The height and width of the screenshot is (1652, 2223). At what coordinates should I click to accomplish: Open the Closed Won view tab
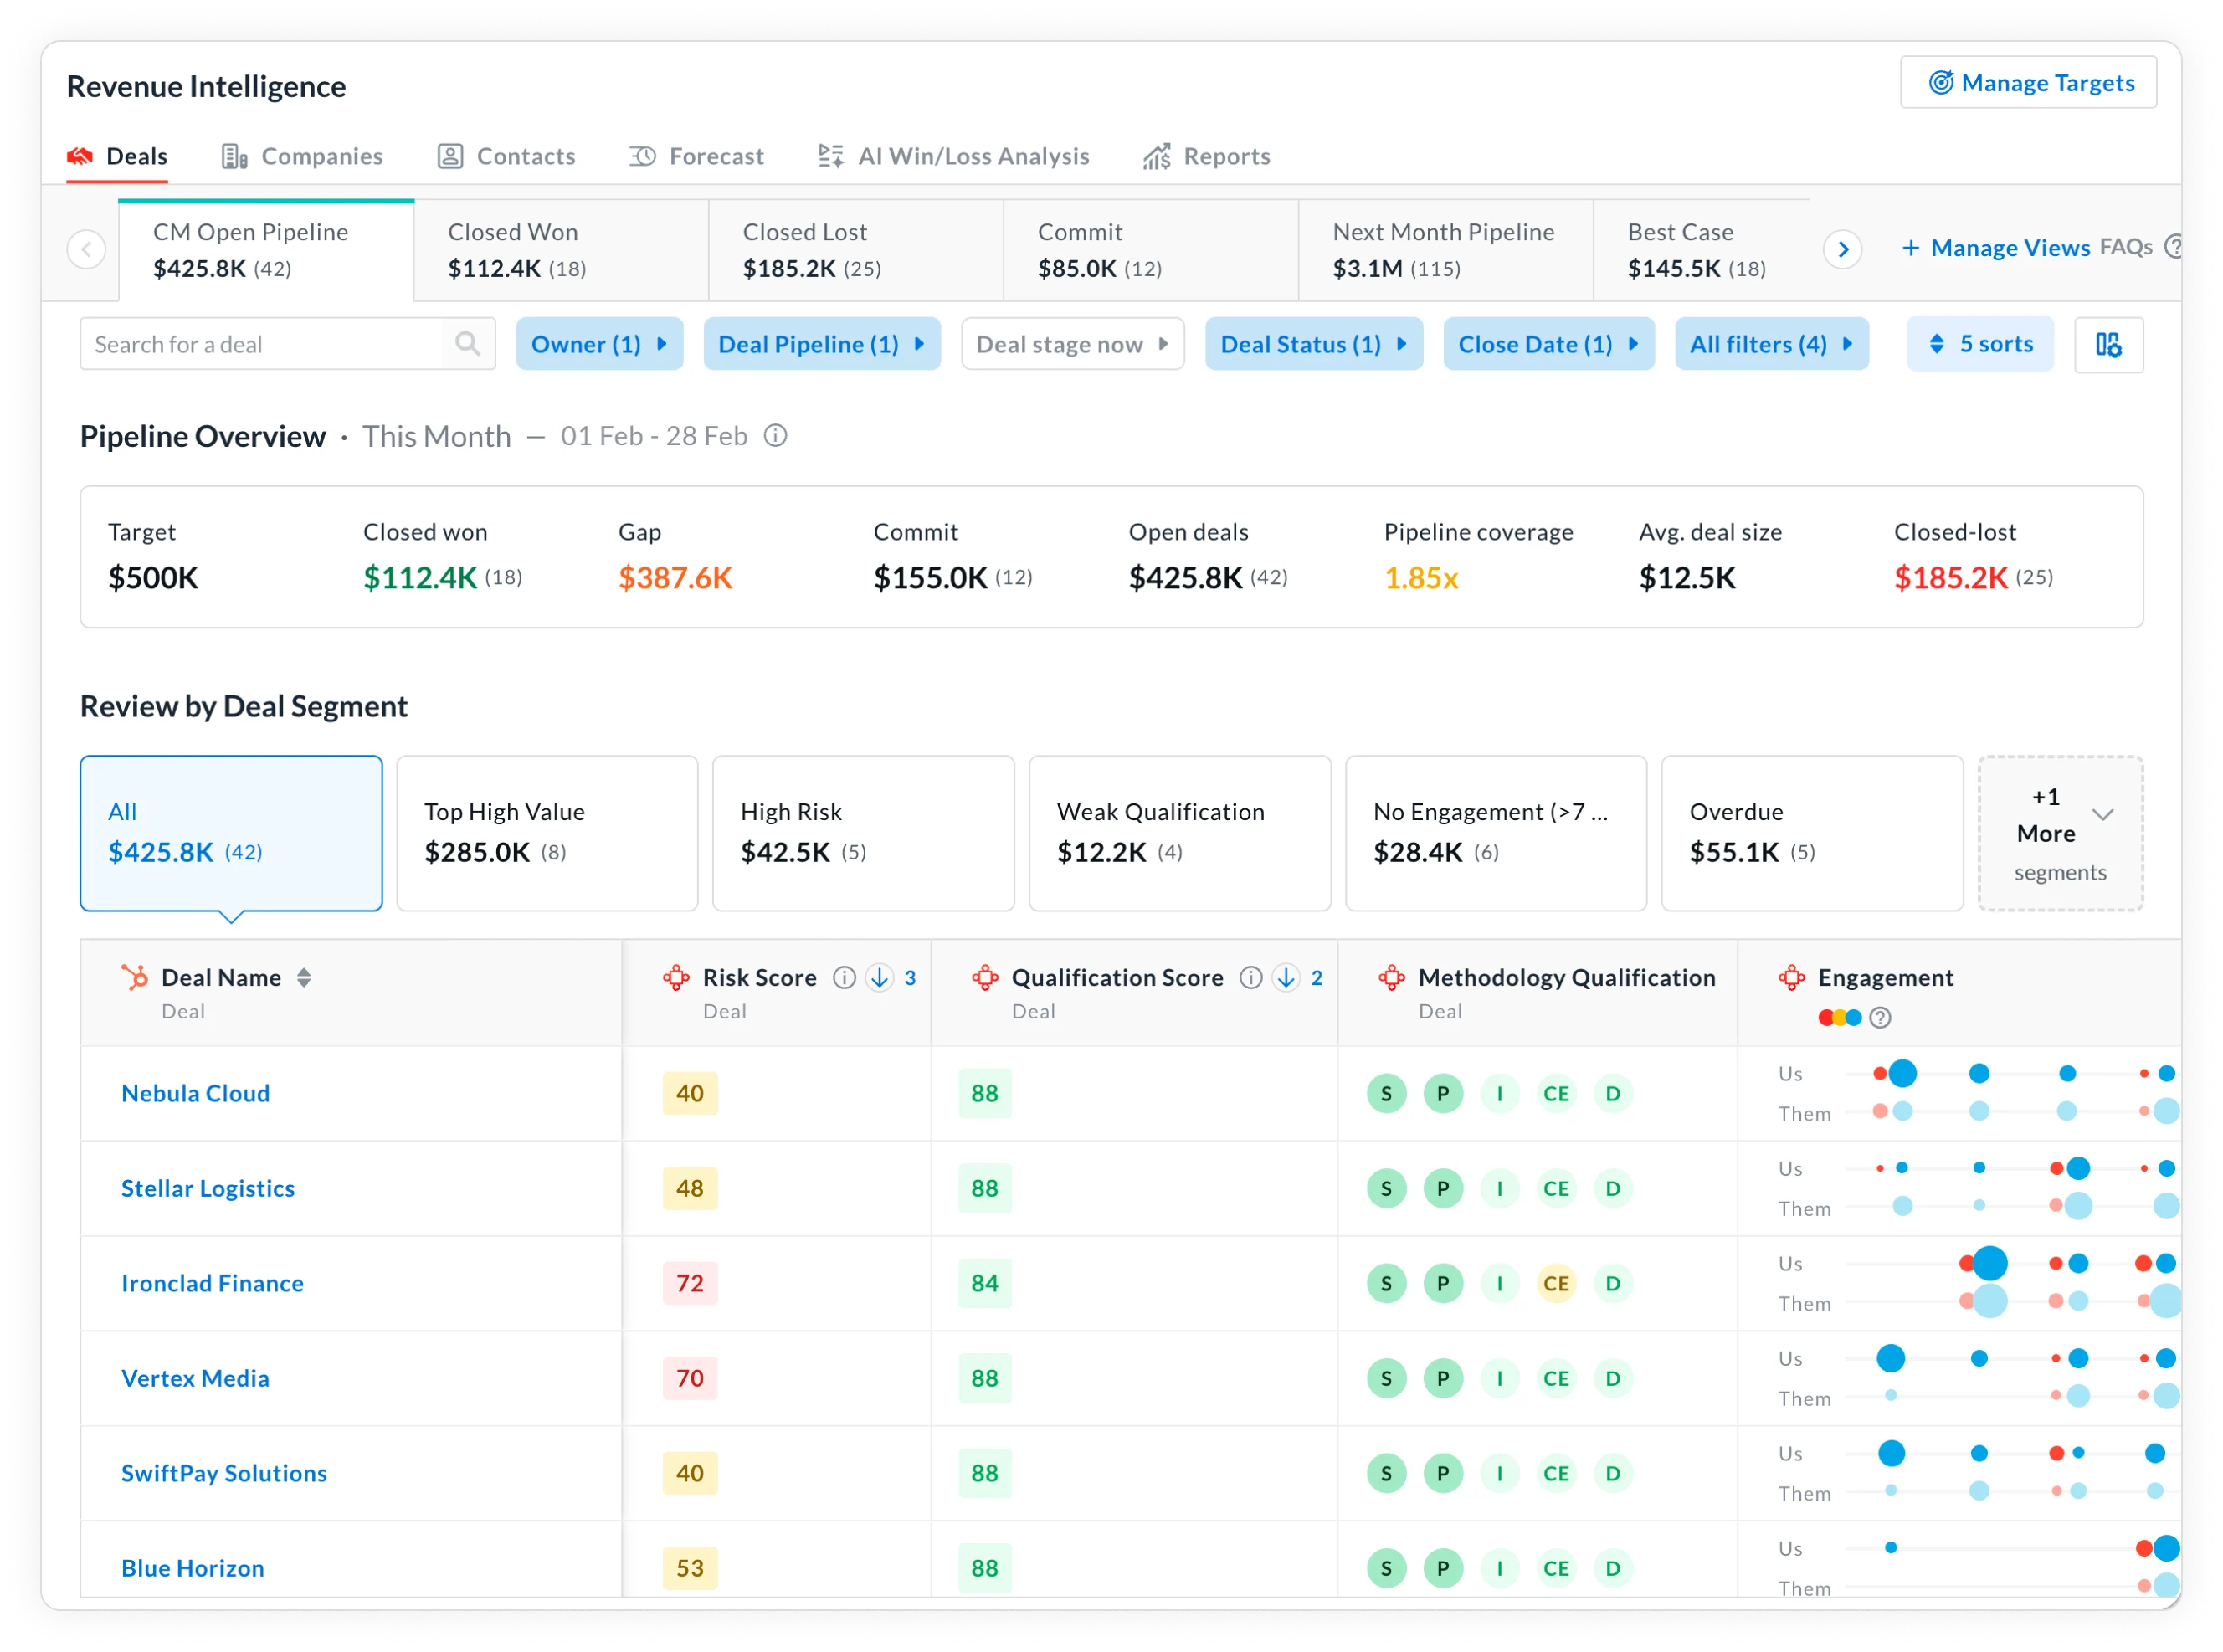click(561, 250)
